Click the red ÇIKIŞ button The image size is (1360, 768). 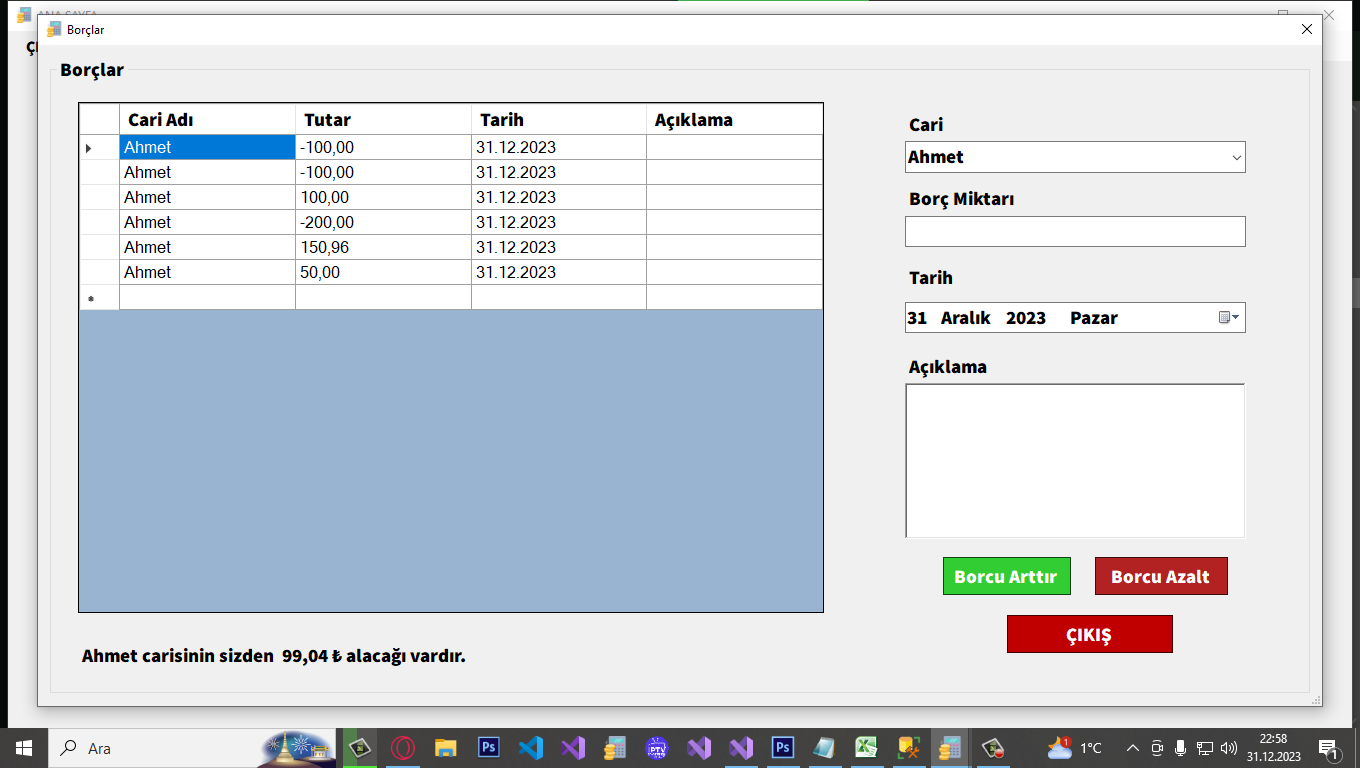1089,635
